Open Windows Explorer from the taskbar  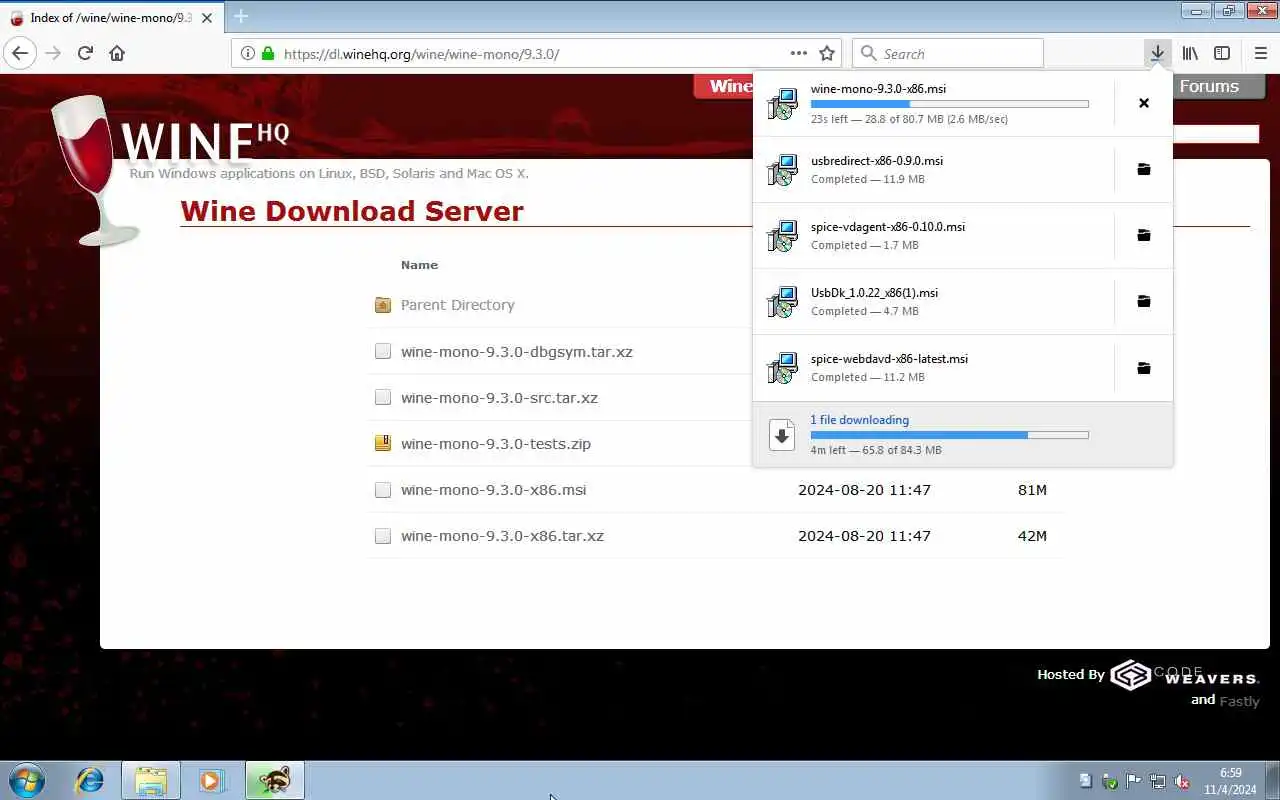tap(151, 780)
